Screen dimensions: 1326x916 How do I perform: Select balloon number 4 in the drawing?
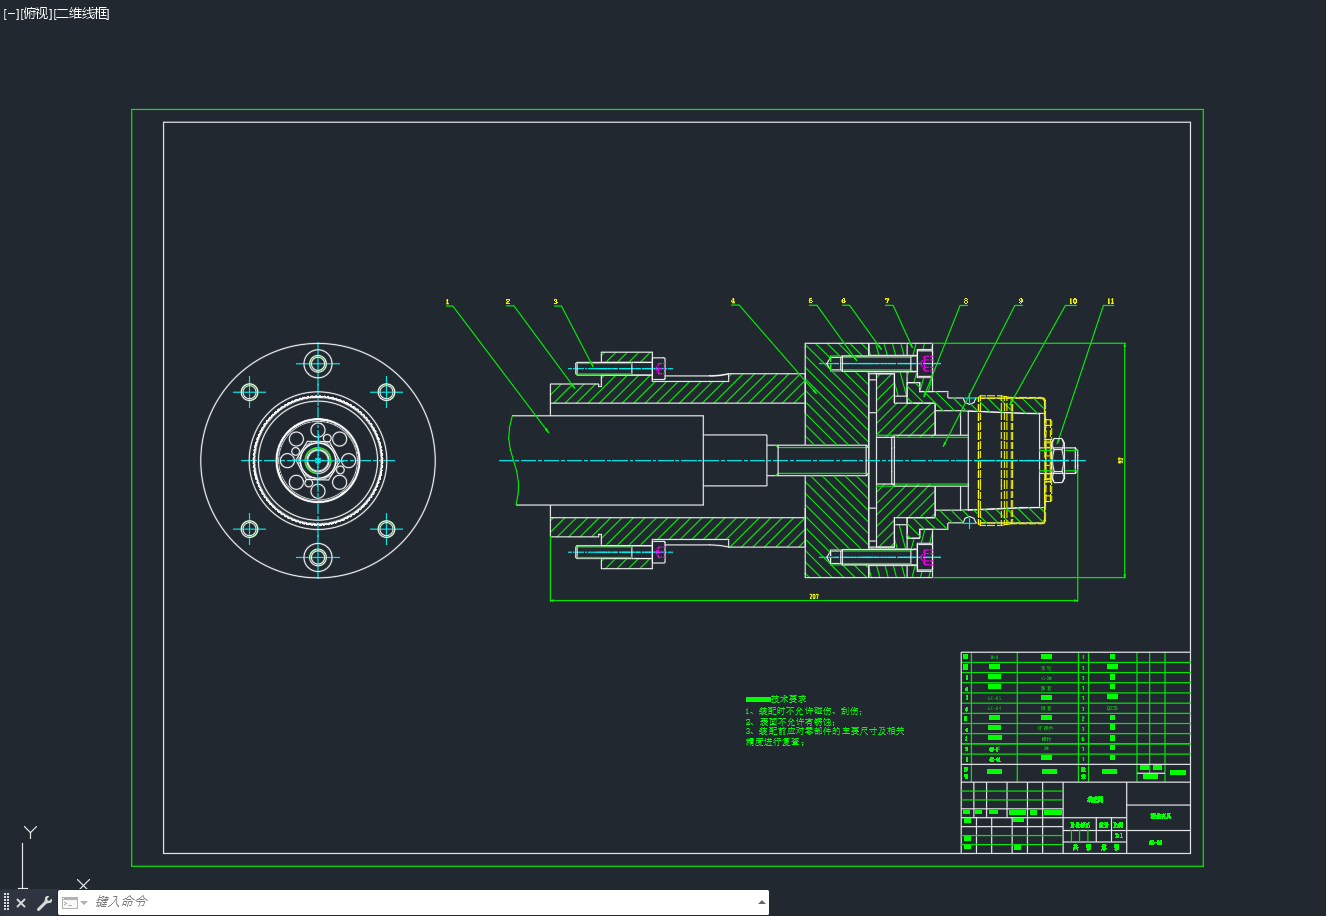coord(733,301)
